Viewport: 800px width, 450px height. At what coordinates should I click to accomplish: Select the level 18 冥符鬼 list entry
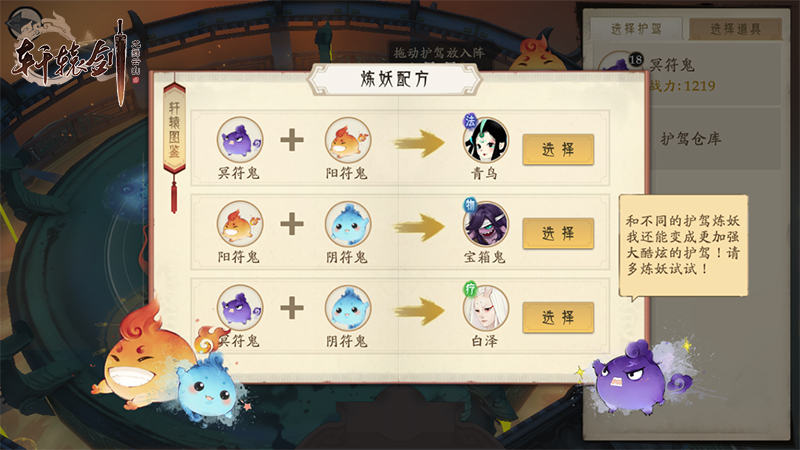pos(688,74)
